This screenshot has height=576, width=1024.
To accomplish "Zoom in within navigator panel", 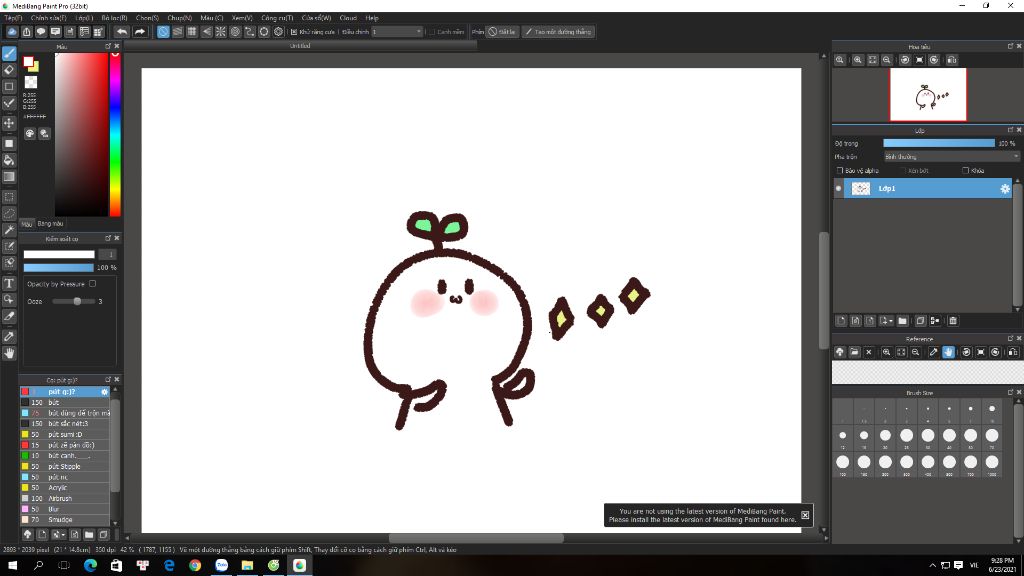I will [x=857, y=60].
